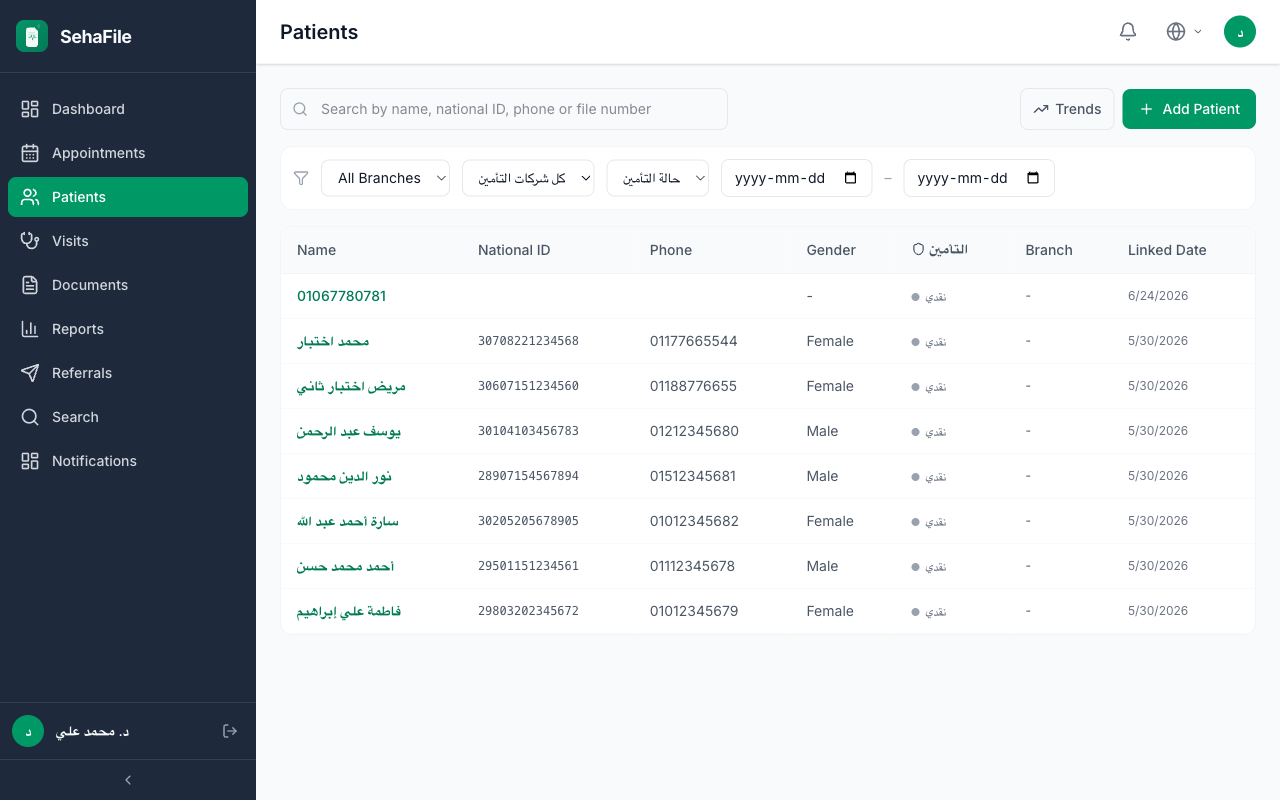
Task: Open patient فاطمة علي إبراهيم
Action: [349, 611]
